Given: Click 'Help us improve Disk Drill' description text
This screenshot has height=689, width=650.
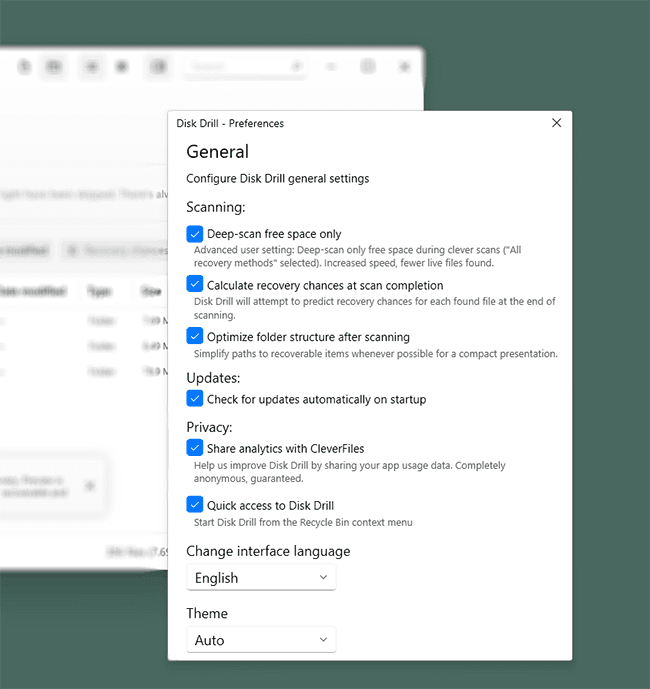Looking at the screenshot, I should click(350, 471).
